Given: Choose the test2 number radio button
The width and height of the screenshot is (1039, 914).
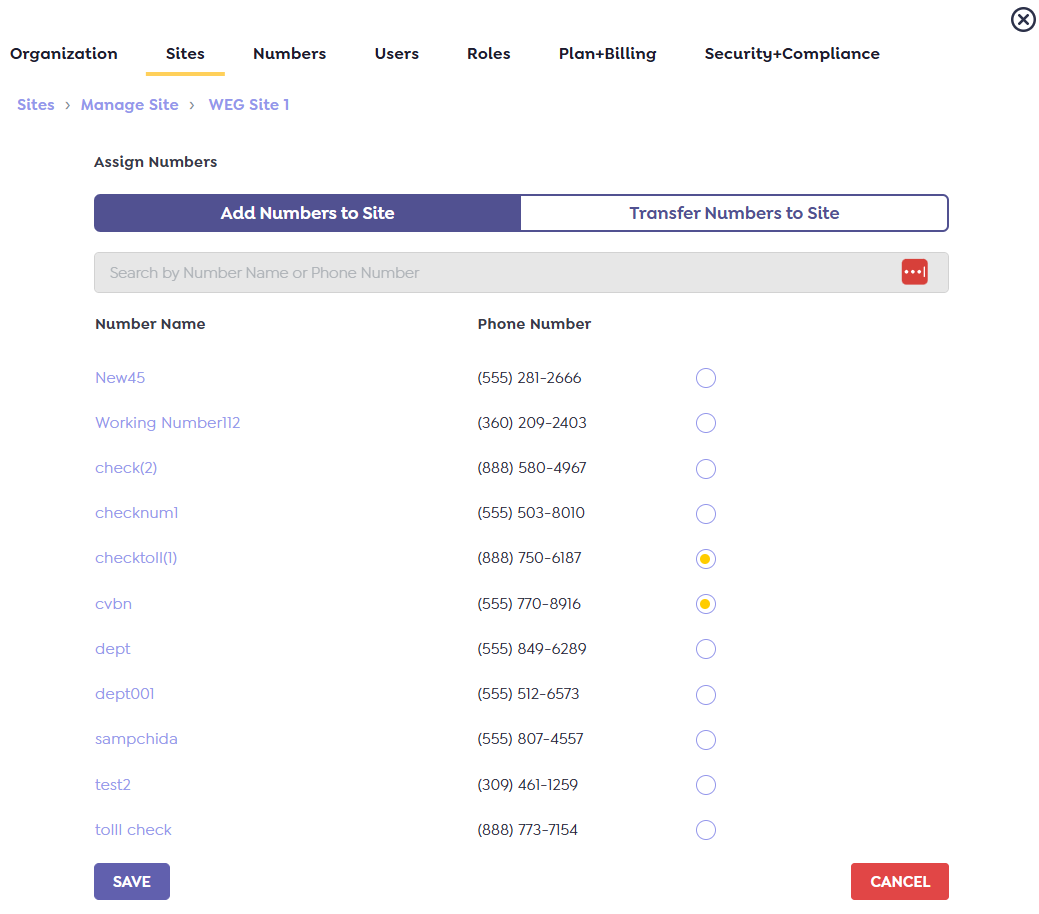Looking at the screenshot, I should tap(706, 785).
